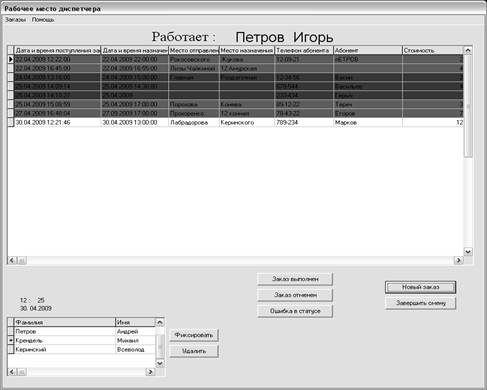Click the Заказ отменен button
Image resolution: width=487 pixels, height=390 pixels.
pos(295,295)
